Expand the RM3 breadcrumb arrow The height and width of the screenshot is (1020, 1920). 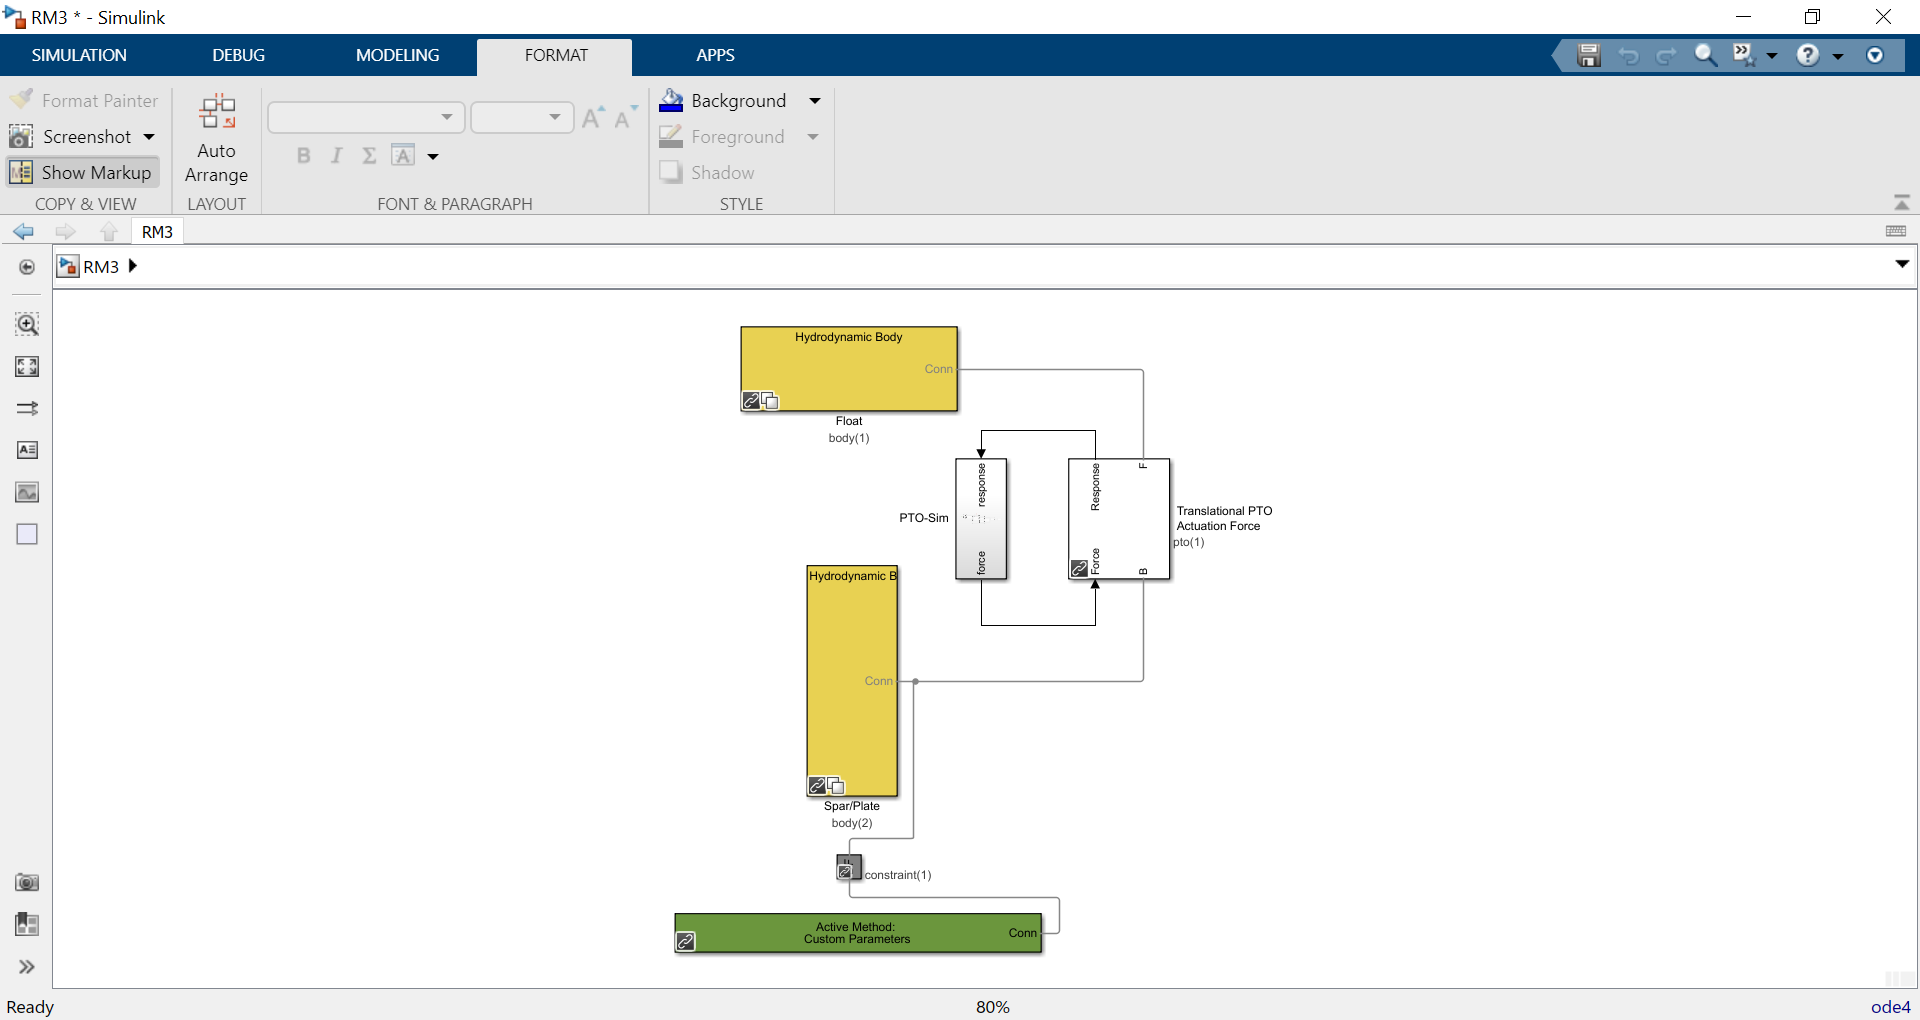tap(132, 266)
